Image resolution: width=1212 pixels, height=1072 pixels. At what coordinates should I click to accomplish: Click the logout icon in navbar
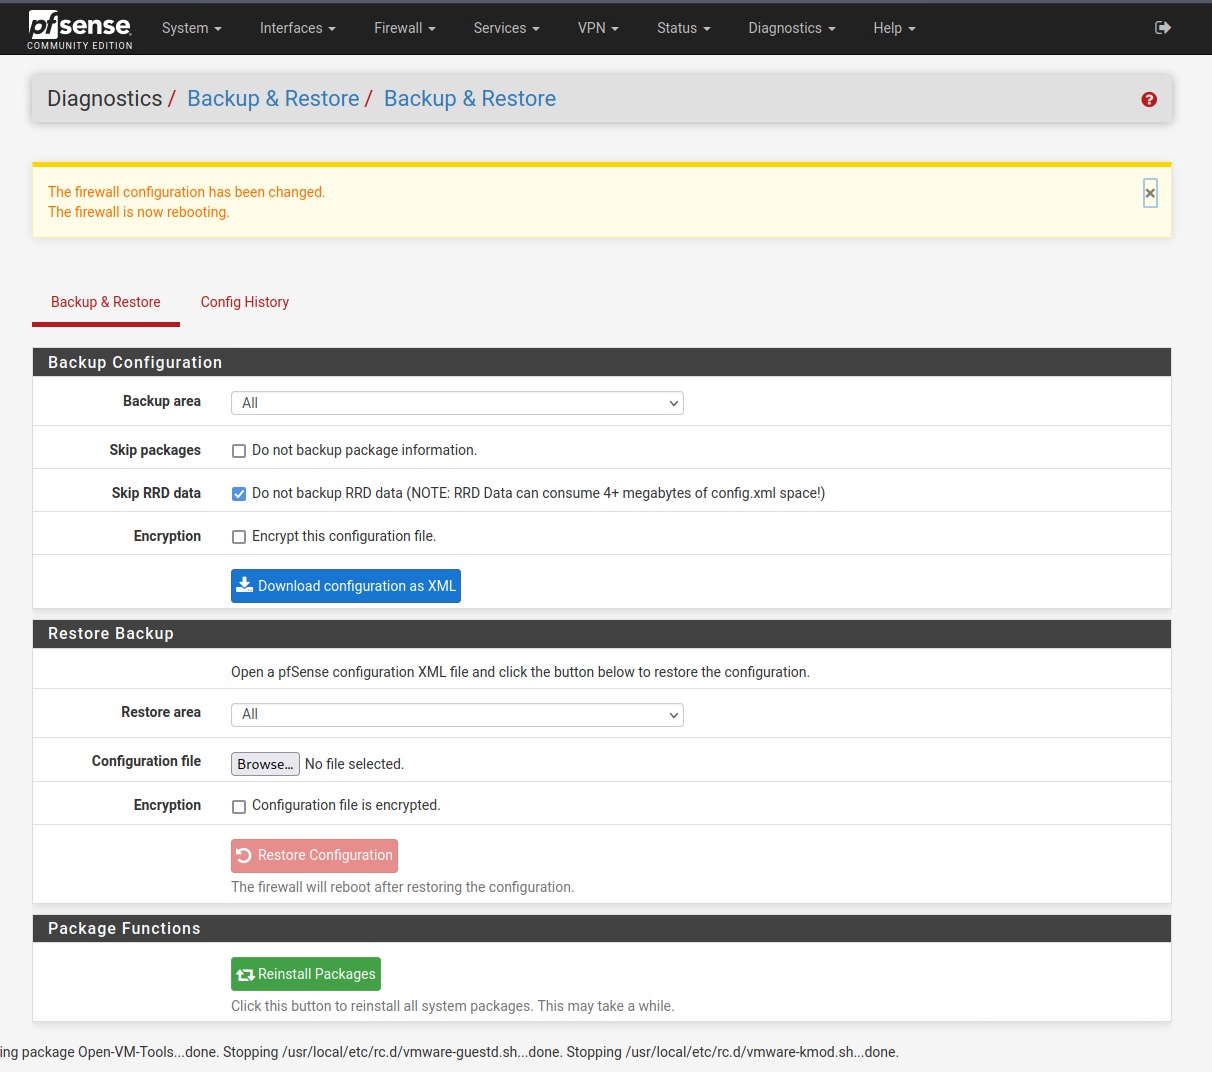(x=1162, y=28)
